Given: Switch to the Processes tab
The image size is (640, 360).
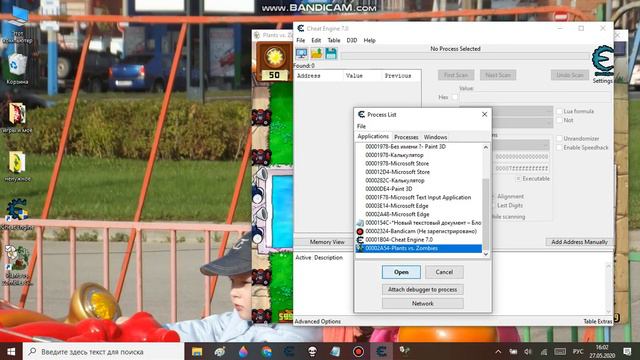Looking at the screenshot, I should click(x=406, y=137).
